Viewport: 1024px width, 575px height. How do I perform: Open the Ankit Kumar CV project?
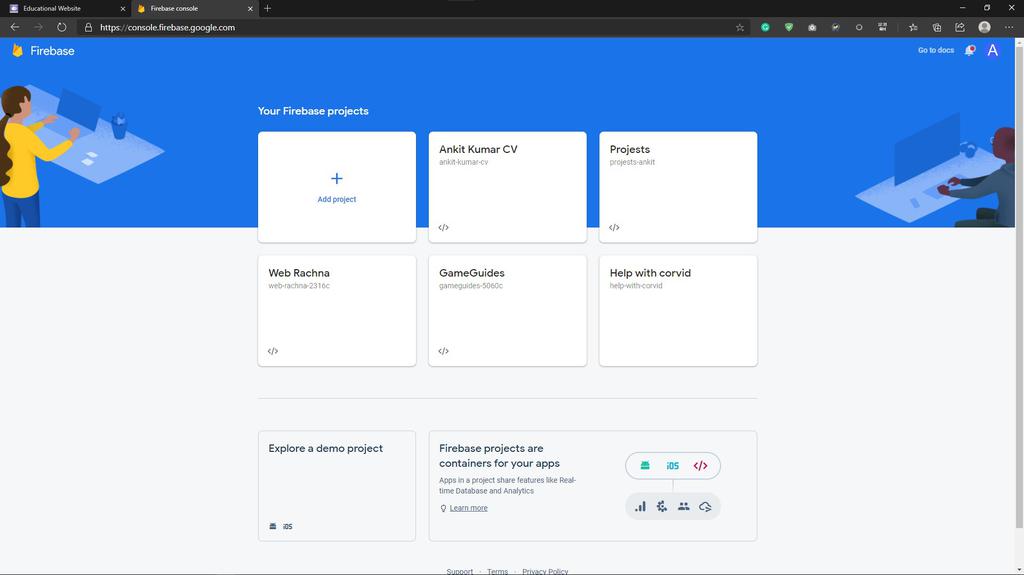point(507,187)
